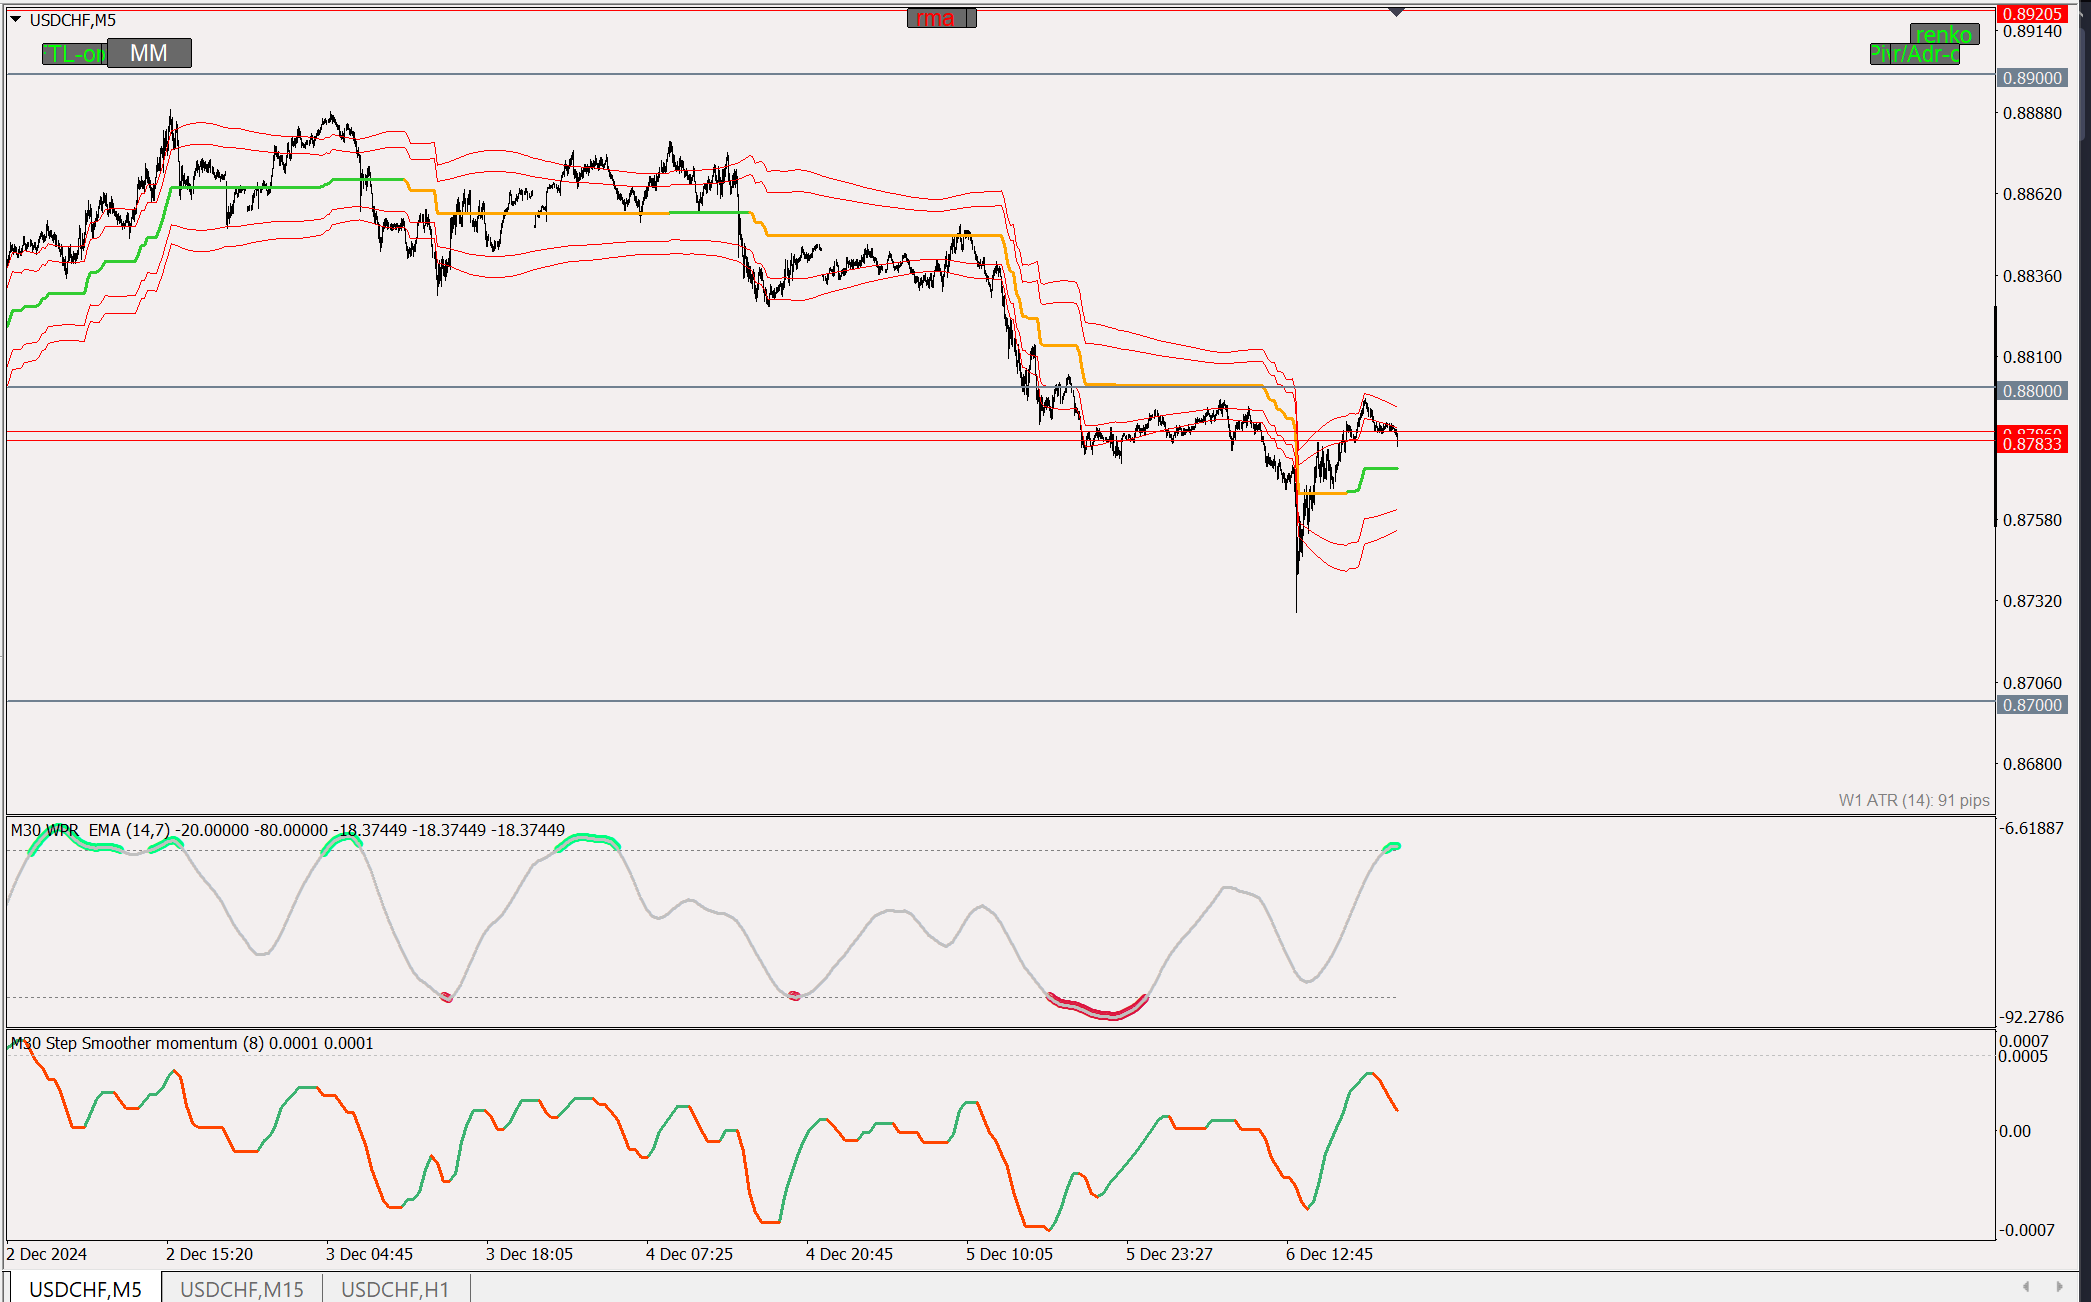Select the Step Smoother momentum indicator label
Viewport: 2091px width, 1302px height.
[192, 1043]
